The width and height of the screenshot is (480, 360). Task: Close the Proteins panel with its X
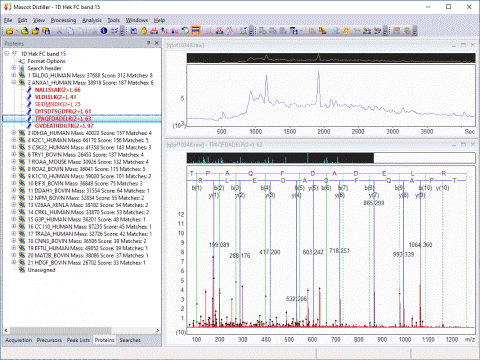(x=157, y=43)
